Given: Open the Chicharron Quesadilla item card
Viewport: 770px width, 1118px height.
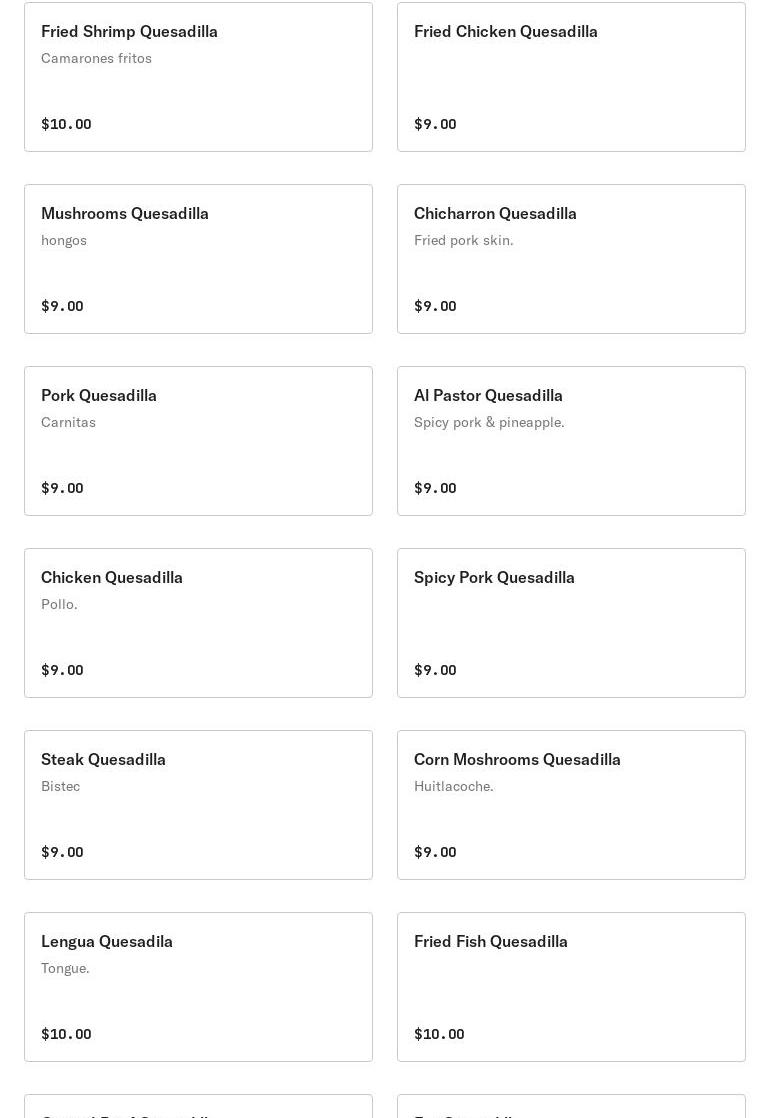Looking at the screenshot, I should coord(571,259).
